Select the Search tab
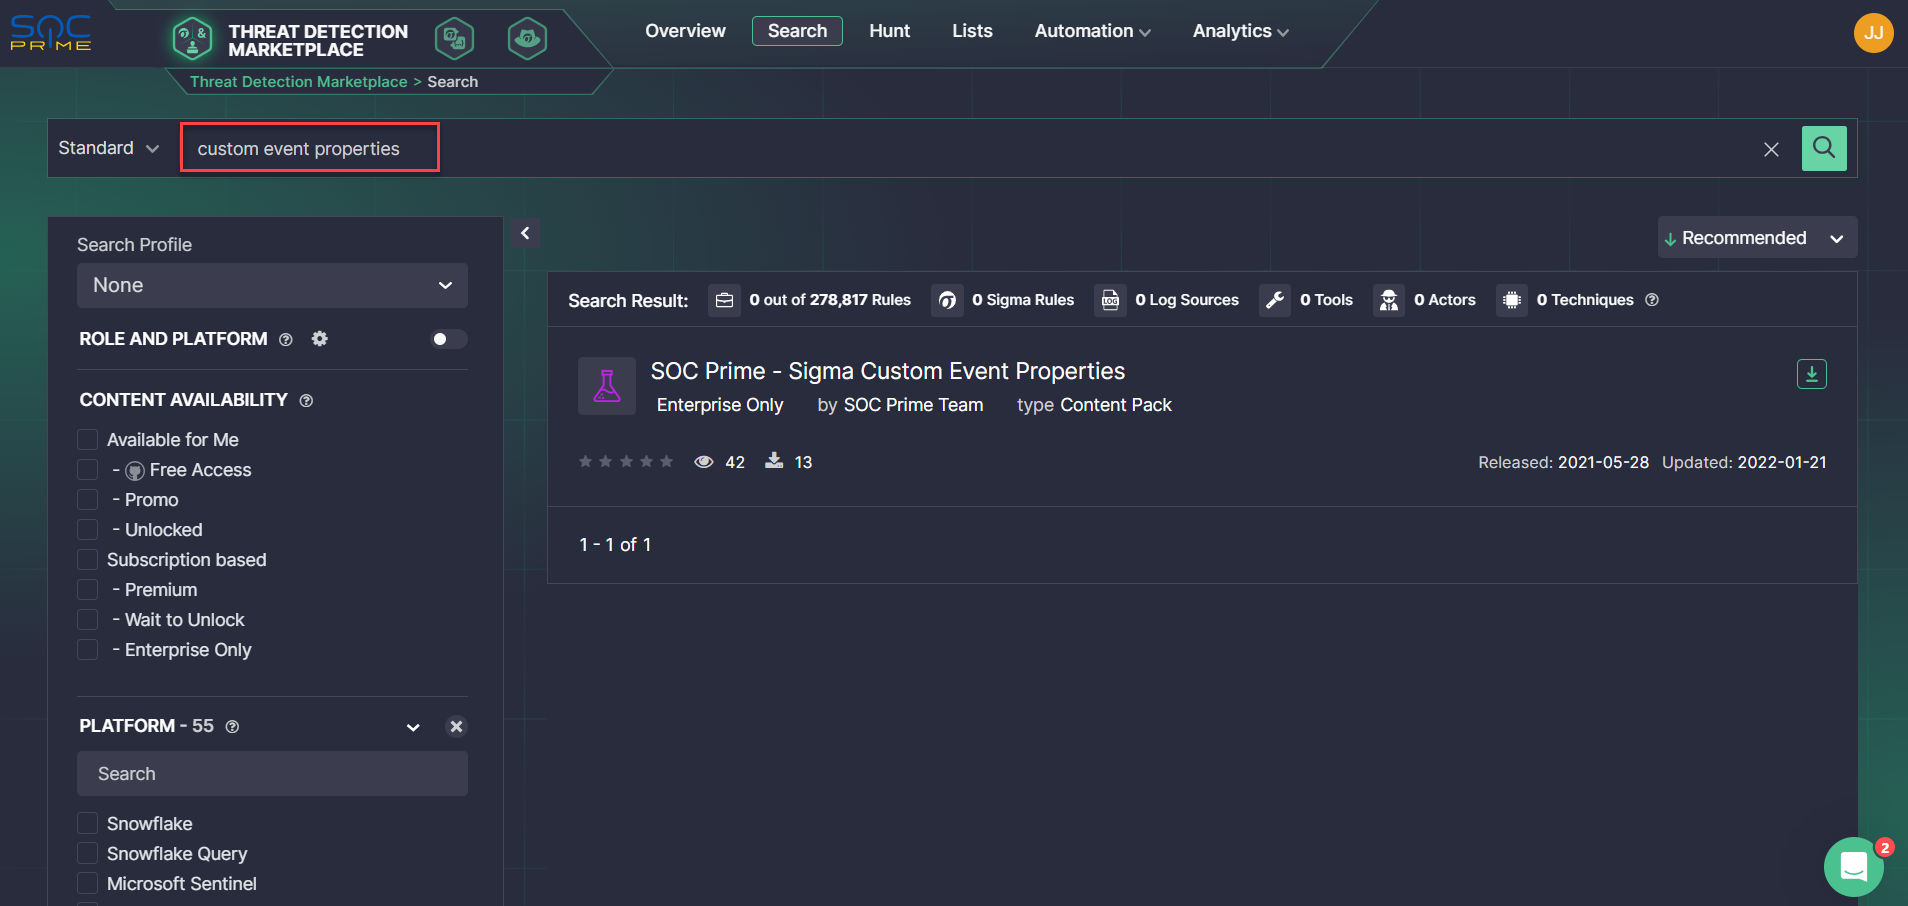Screen dimensions: 1908x906 tap(797, 31)
